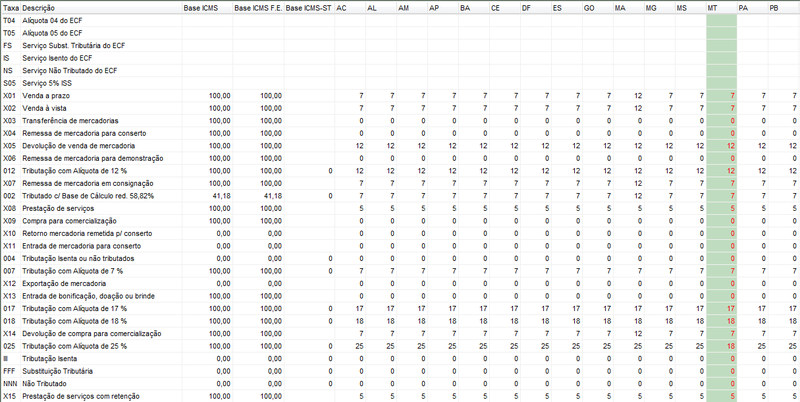This screenshot has height=402, width=800.
Task: Click the 'Tributação com Alíquota de 17 %' cell
Action: point(82,308)
